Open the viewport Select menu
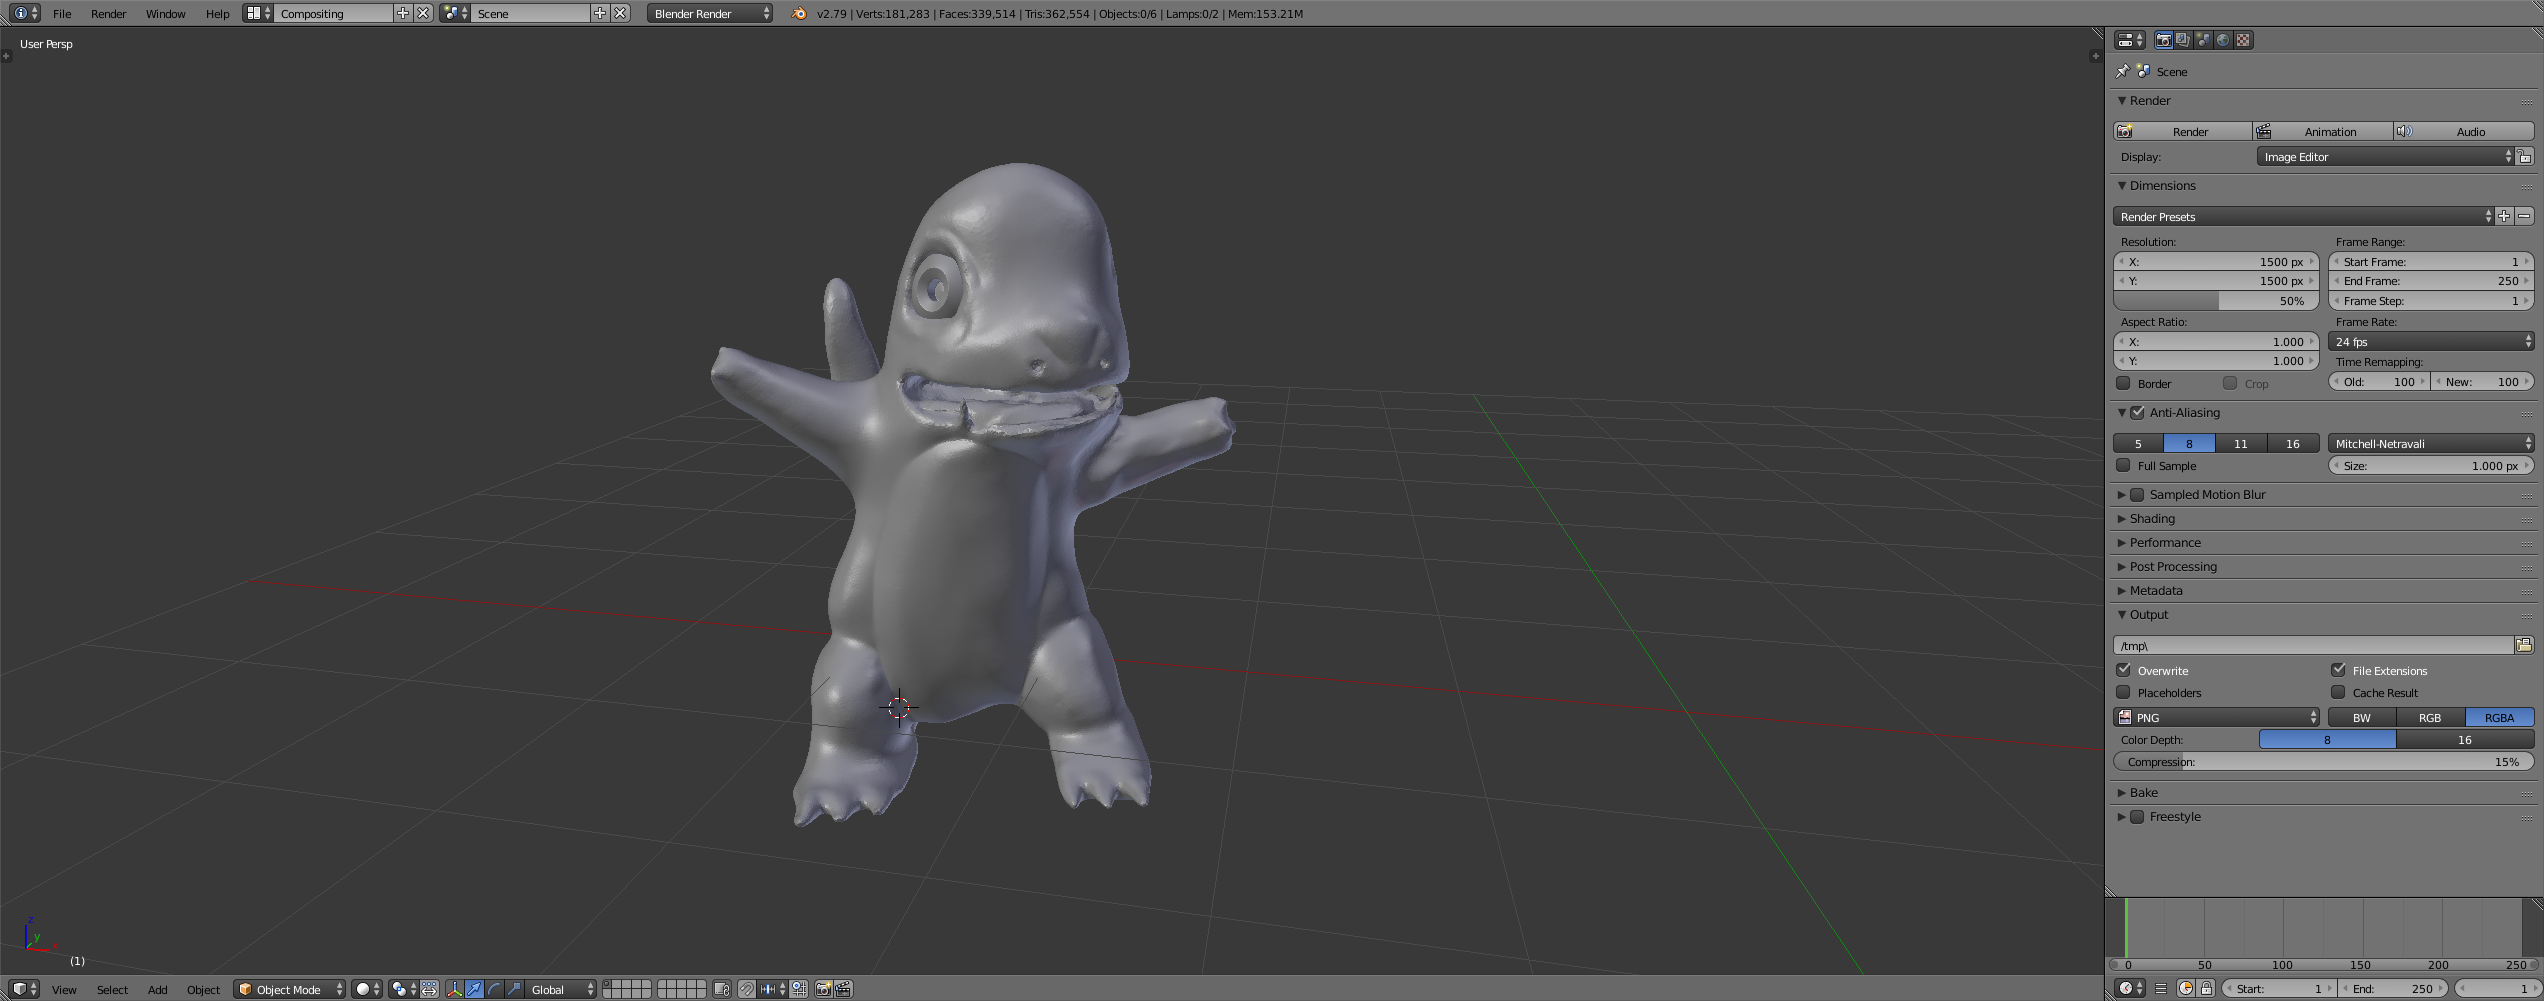The height and width of the screenshot is (1001, 2544). 112,989
